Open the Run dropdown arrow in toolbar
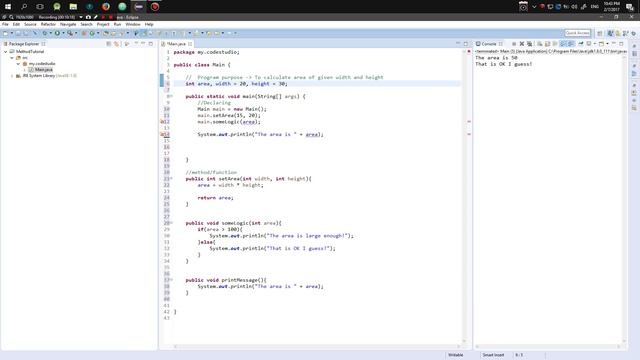 (63, 33)
